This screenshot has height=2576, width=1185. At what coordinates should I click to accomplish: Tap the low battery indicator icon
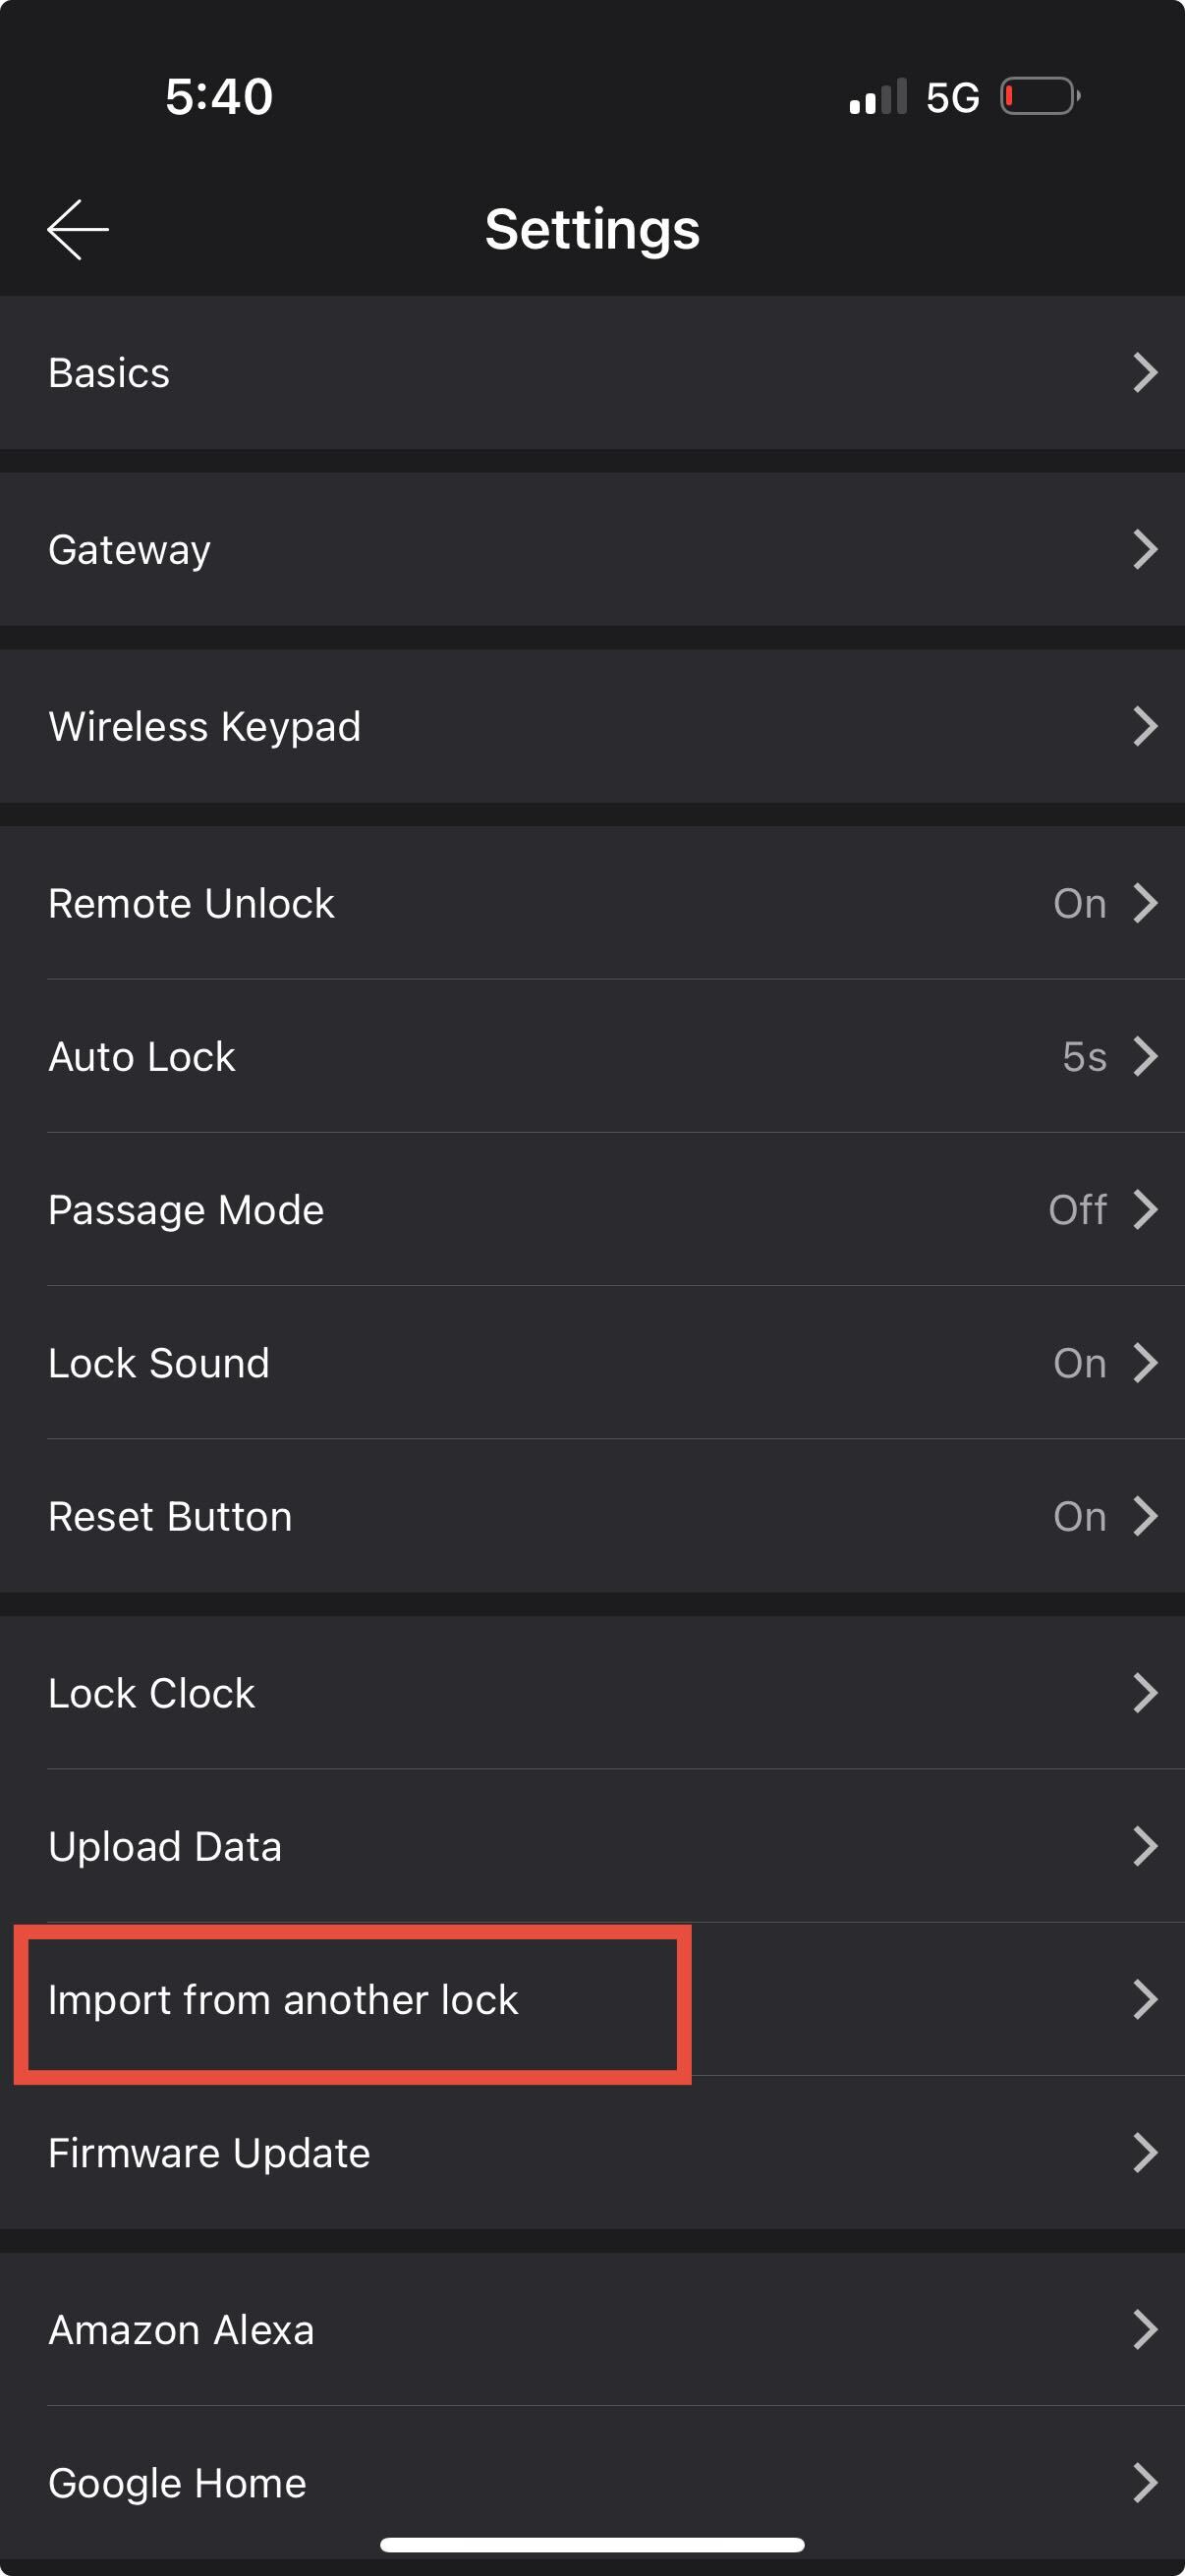point(1040,97)
